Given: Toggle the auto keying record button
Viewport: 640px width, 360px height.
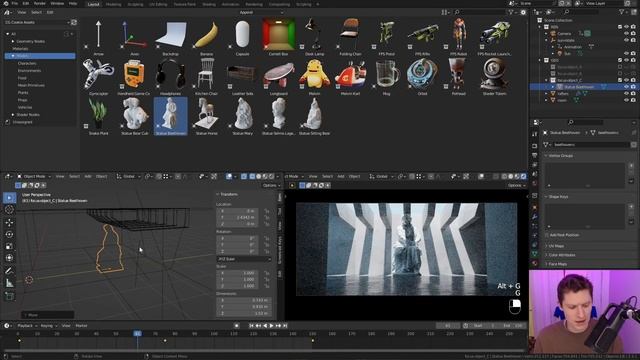Looking at the screenshot, I should click(236, 326).
